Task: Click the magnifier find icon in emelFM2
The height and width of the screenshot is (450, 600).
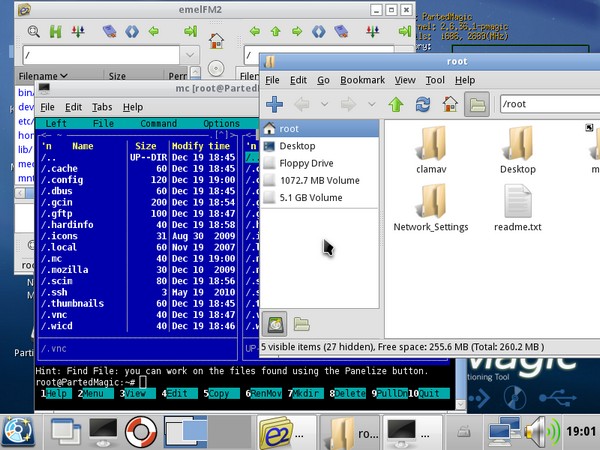Action: 34,32
